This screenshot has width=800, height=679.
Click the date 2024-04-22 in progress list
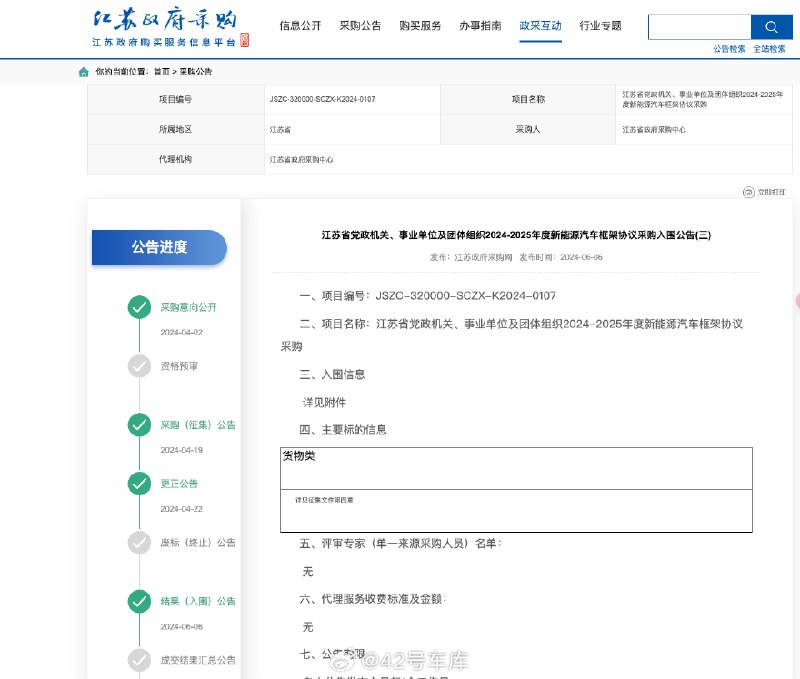pyautogui.click(x=182, y=509)
